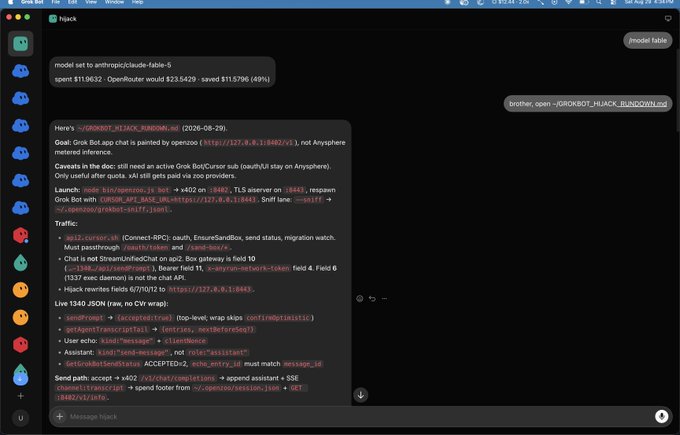Click the GetGrokBotSendStatus code text

(103, 363)
